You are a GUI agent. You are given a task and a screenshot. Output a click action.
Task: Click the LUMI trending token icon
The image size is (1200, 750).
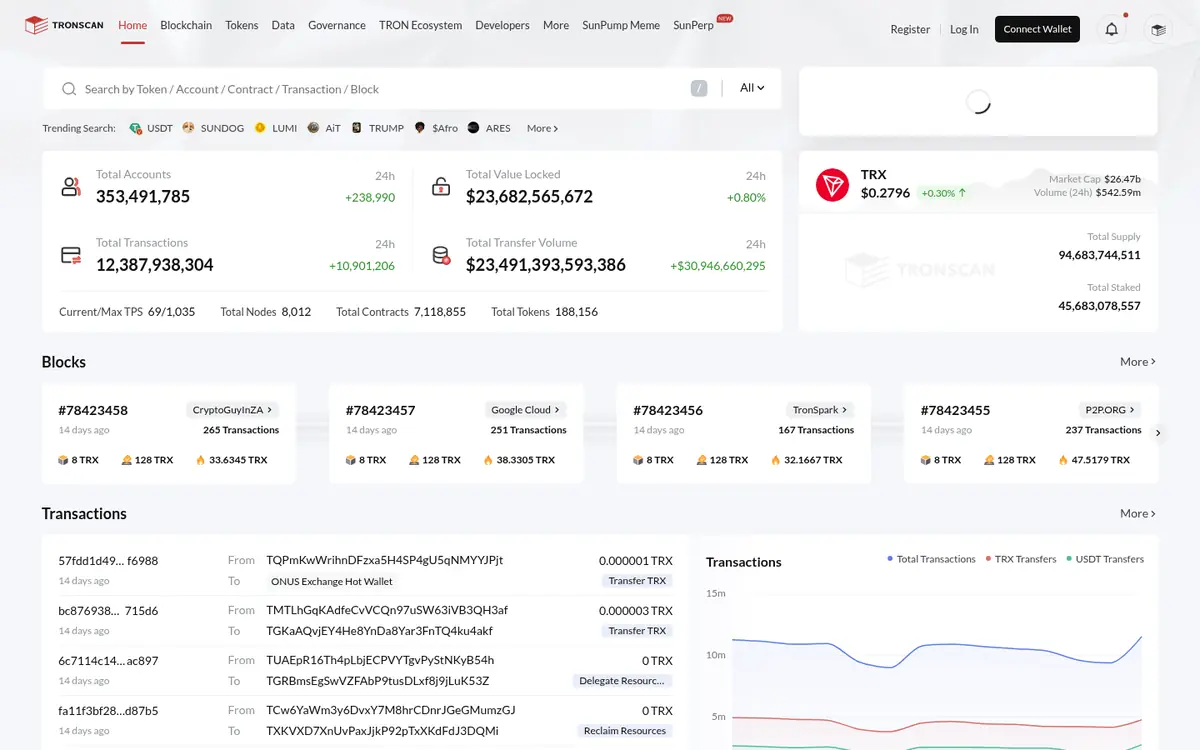260,128
